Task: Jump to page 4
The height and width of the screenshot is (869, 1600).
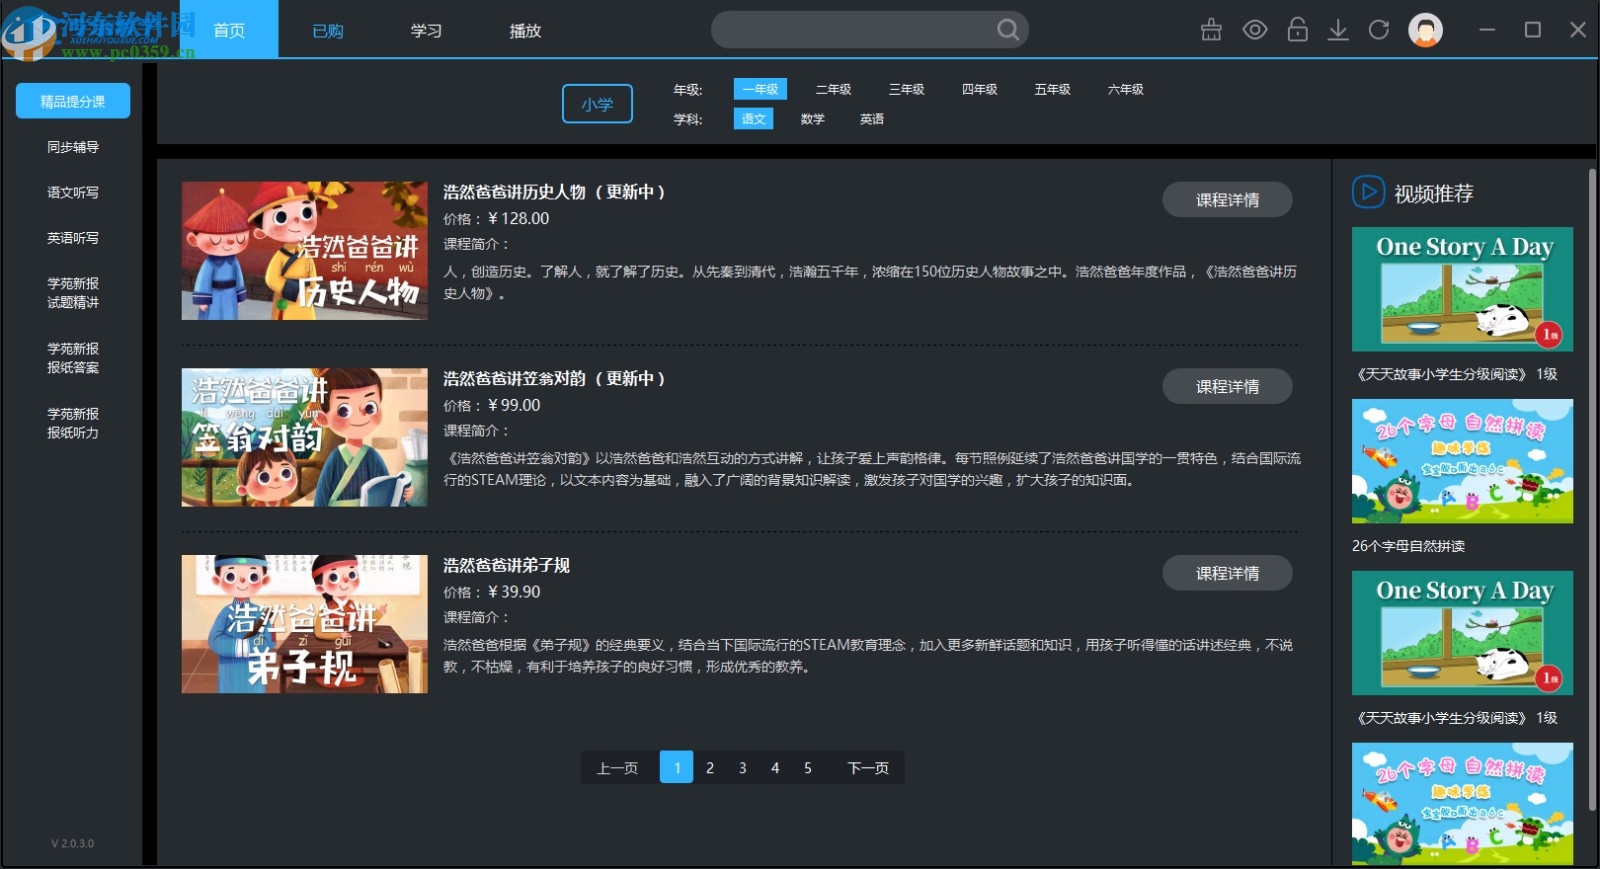Action: pyautogui.click(x=775, y=768)
